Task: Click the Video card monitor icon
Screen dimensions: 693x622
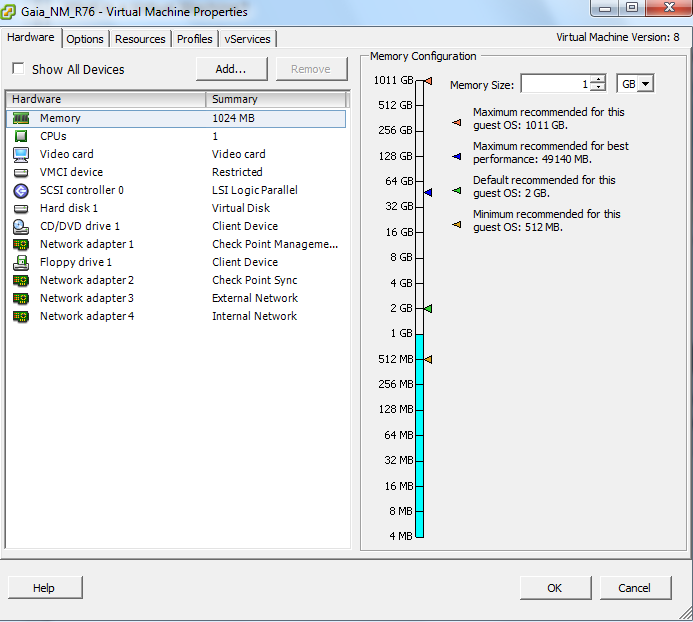Action: click(x=21, y=154)
